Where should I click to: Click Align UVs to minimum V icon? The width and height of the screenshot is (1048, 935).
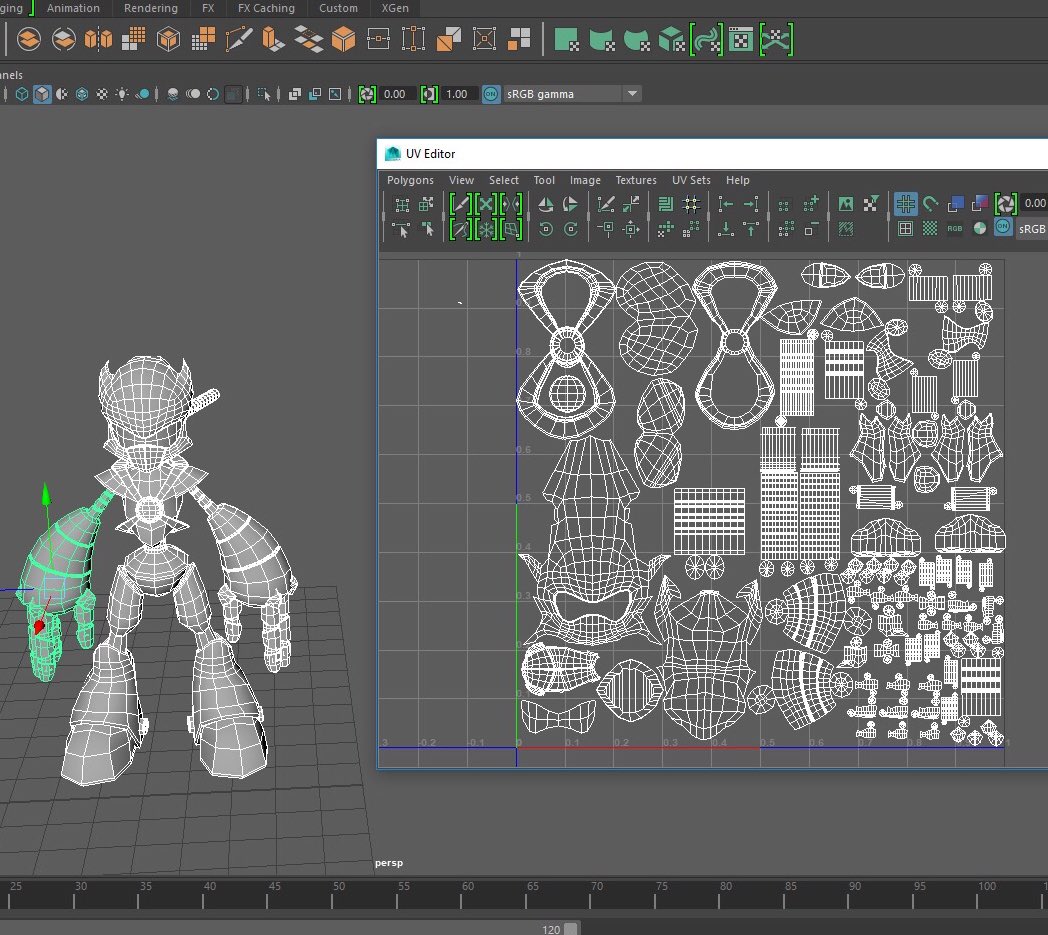[726, 229]
